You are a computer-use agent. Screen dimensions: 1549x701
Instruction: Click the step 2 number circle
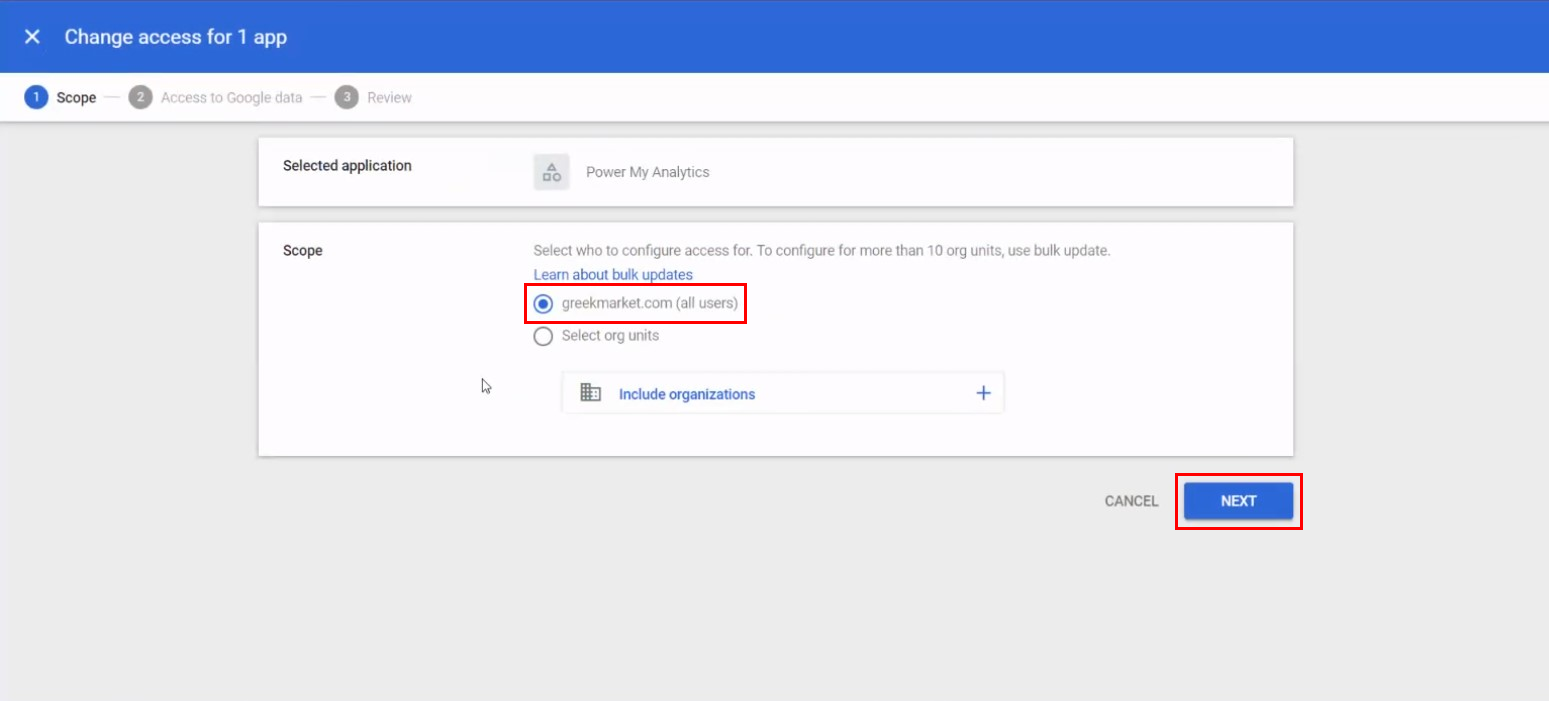140,97
